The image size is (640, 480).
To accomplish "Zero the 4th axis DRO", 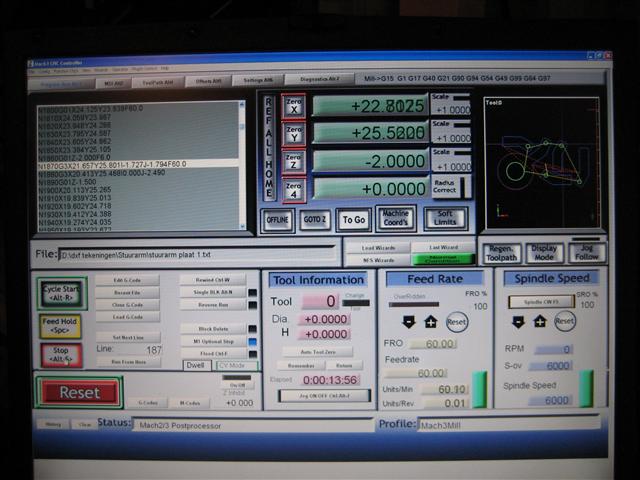I will 293,190.
